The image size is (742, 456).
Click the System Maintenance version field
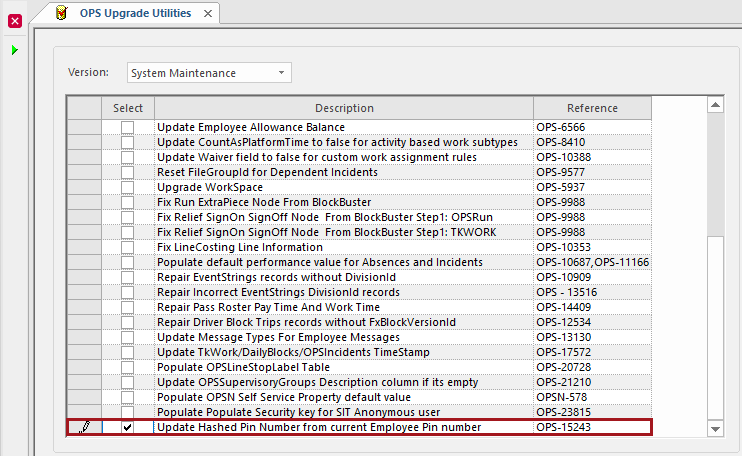click(x=209, y=73)
